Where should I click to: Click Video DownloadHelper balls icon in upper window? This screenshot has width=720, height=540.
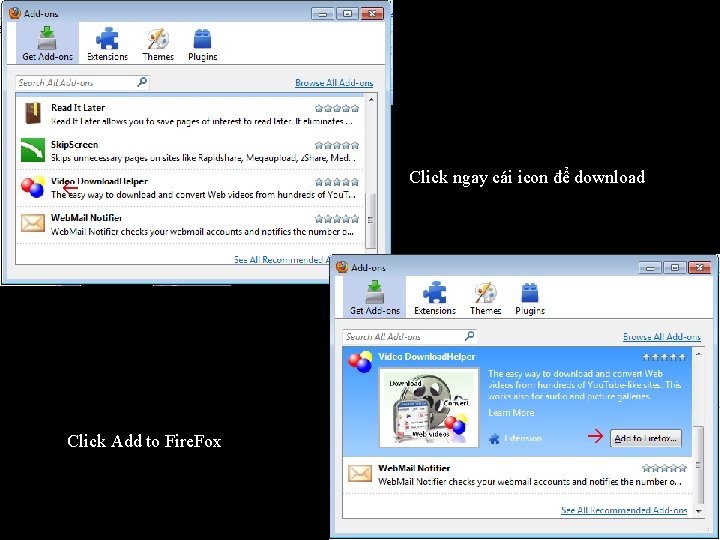point(33,186)
